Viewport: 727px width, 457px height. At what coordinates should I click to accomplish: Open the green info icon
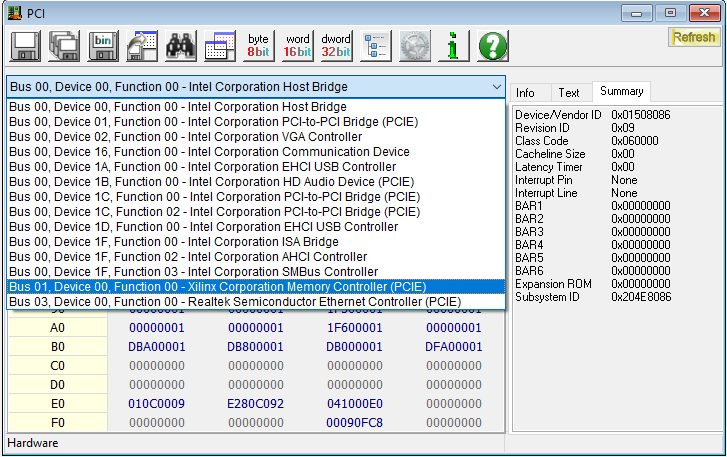(x=453, y=46)
